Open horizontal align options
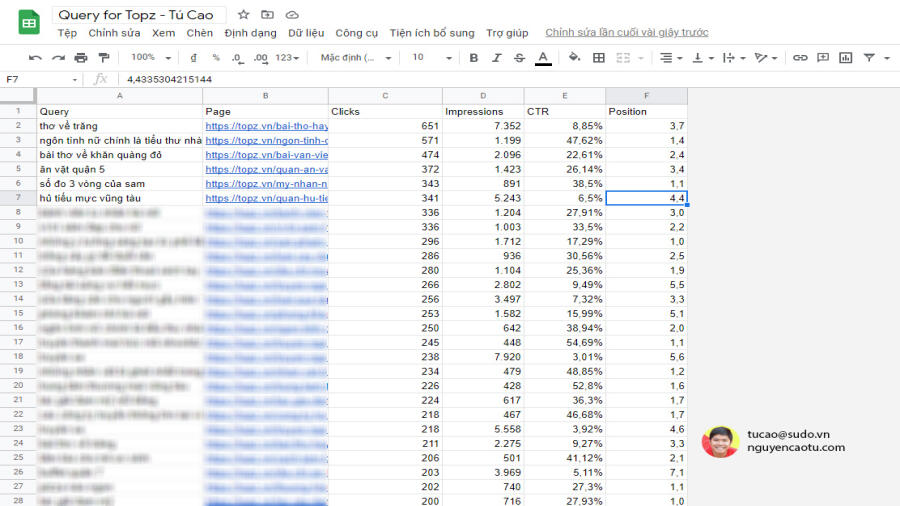Image resolution: width=900 pixels, height=506 pixels. coord(670,57)
